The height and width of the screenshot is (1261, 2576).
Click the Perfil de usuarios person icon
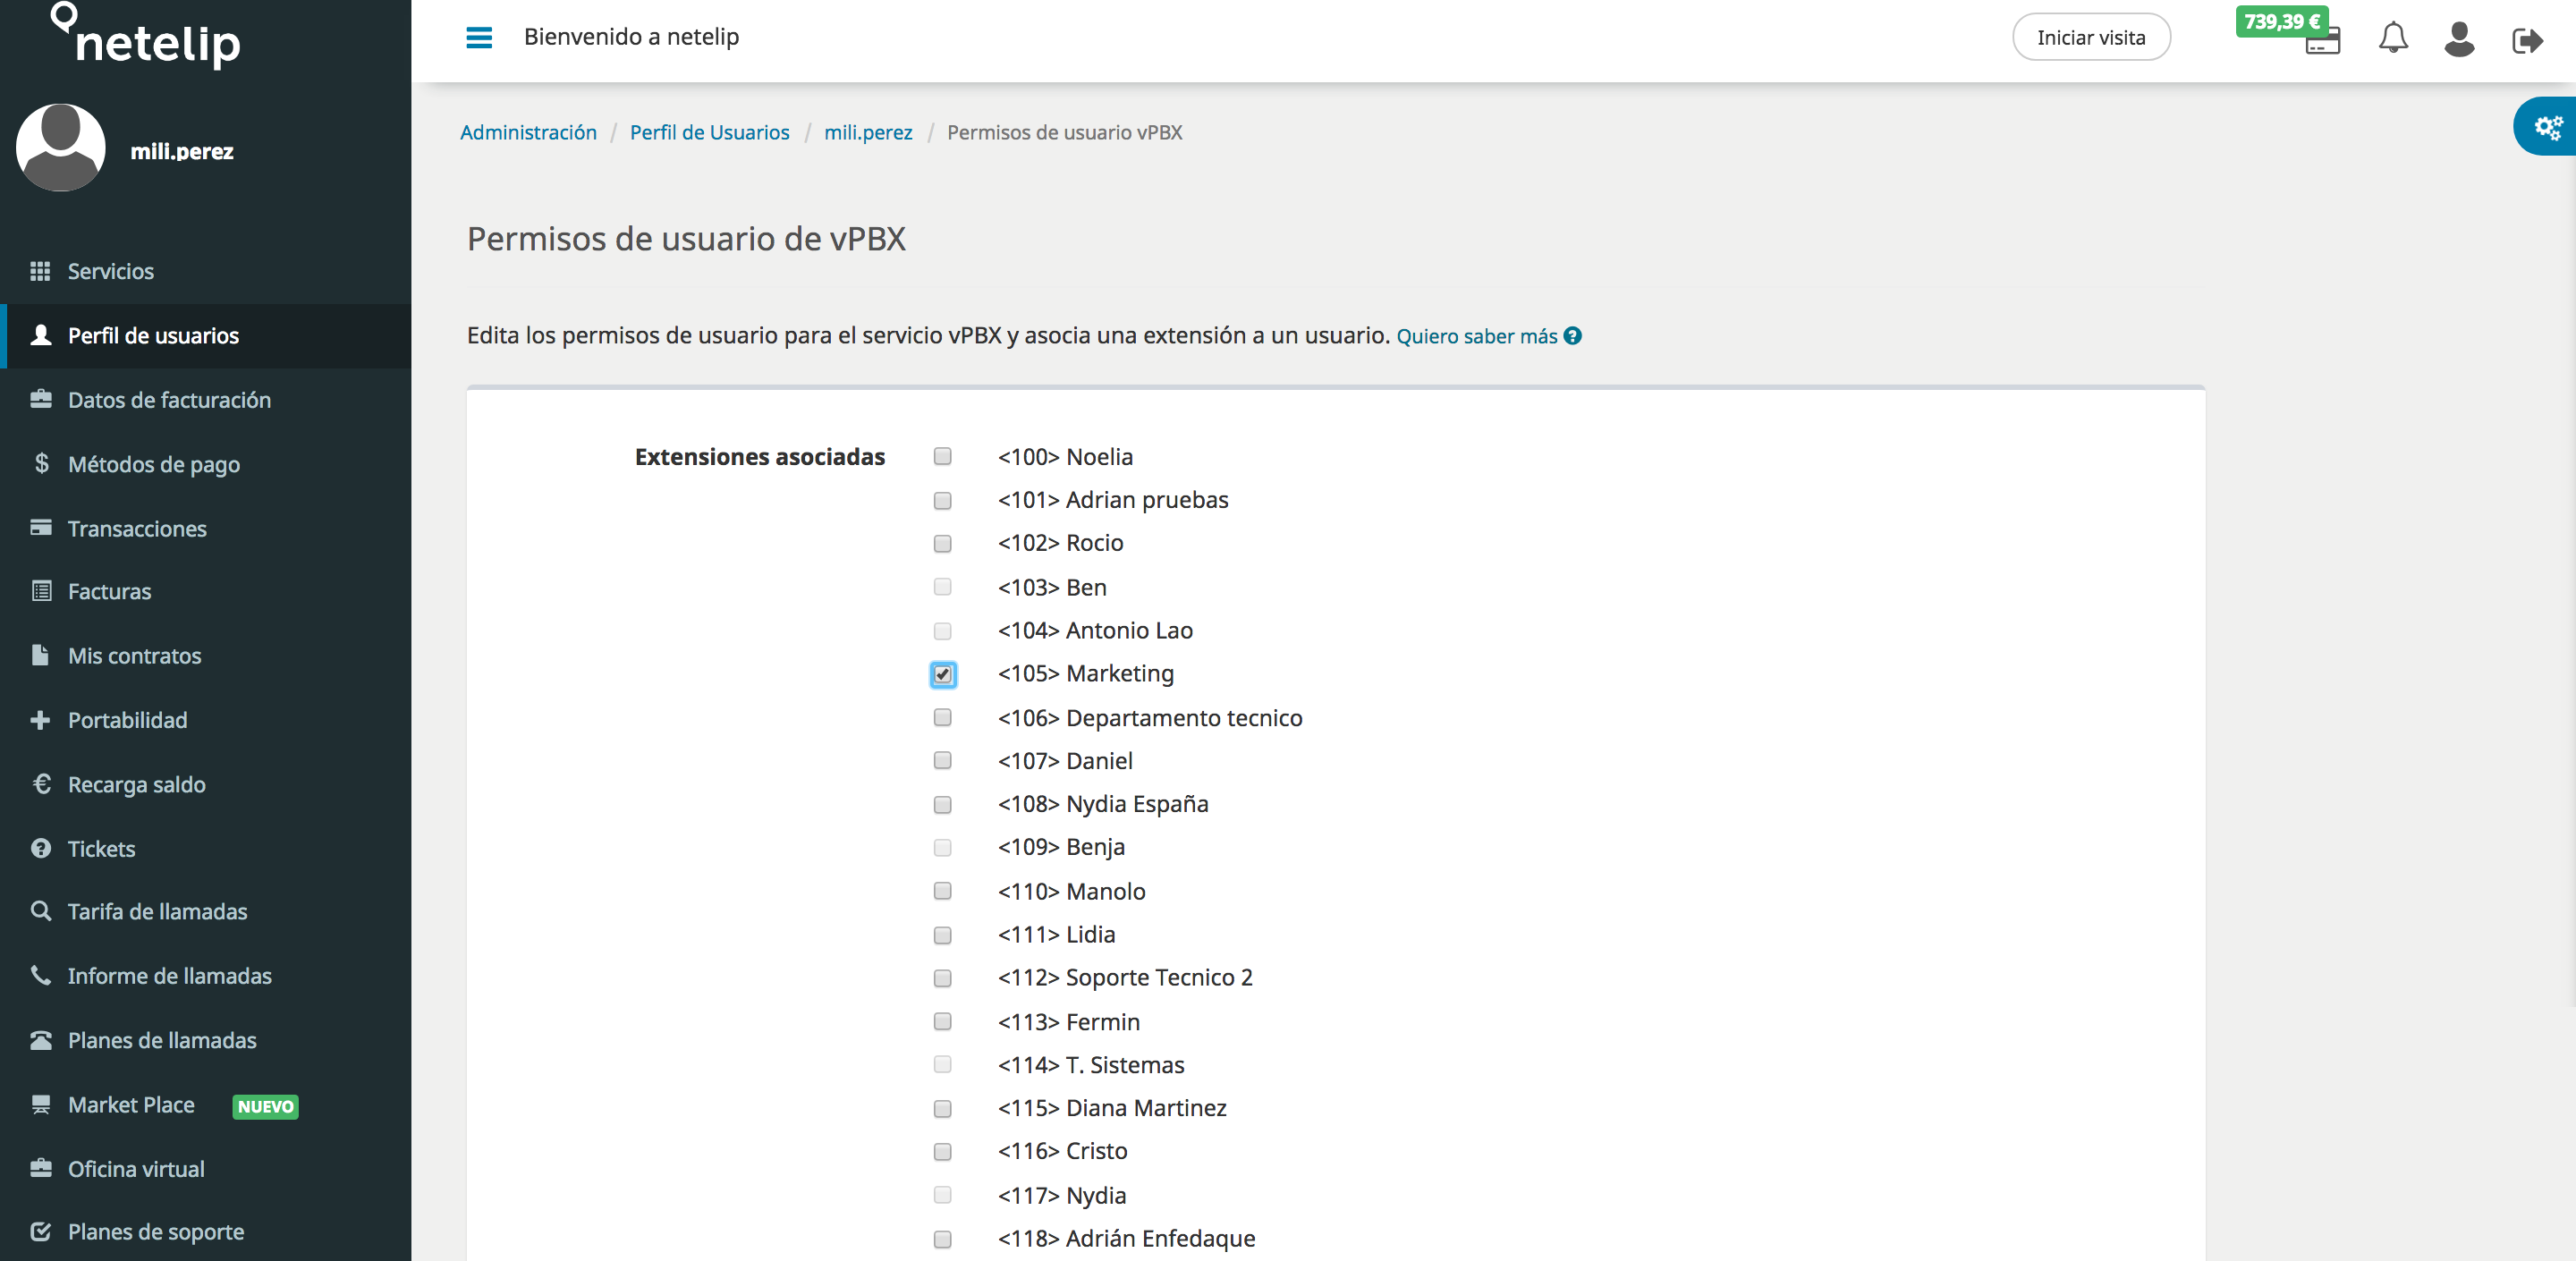(x=41, y=335)
